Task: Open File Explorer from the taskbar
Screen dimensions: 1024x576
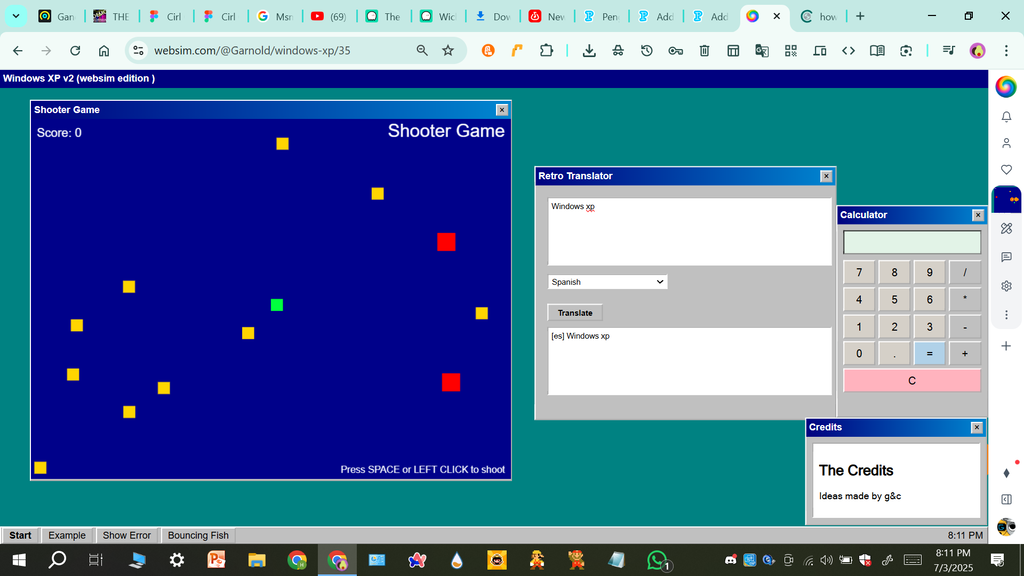Action: coord(257,560)
